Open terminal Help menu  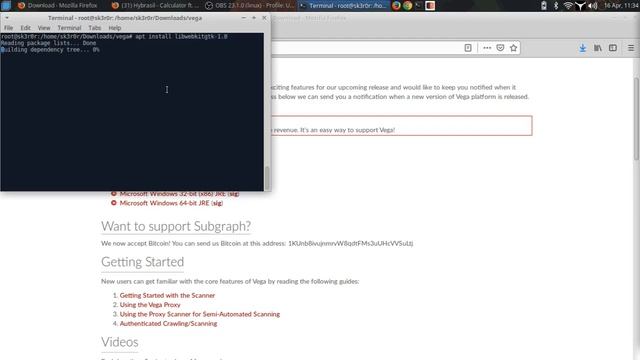click(115, 28)
